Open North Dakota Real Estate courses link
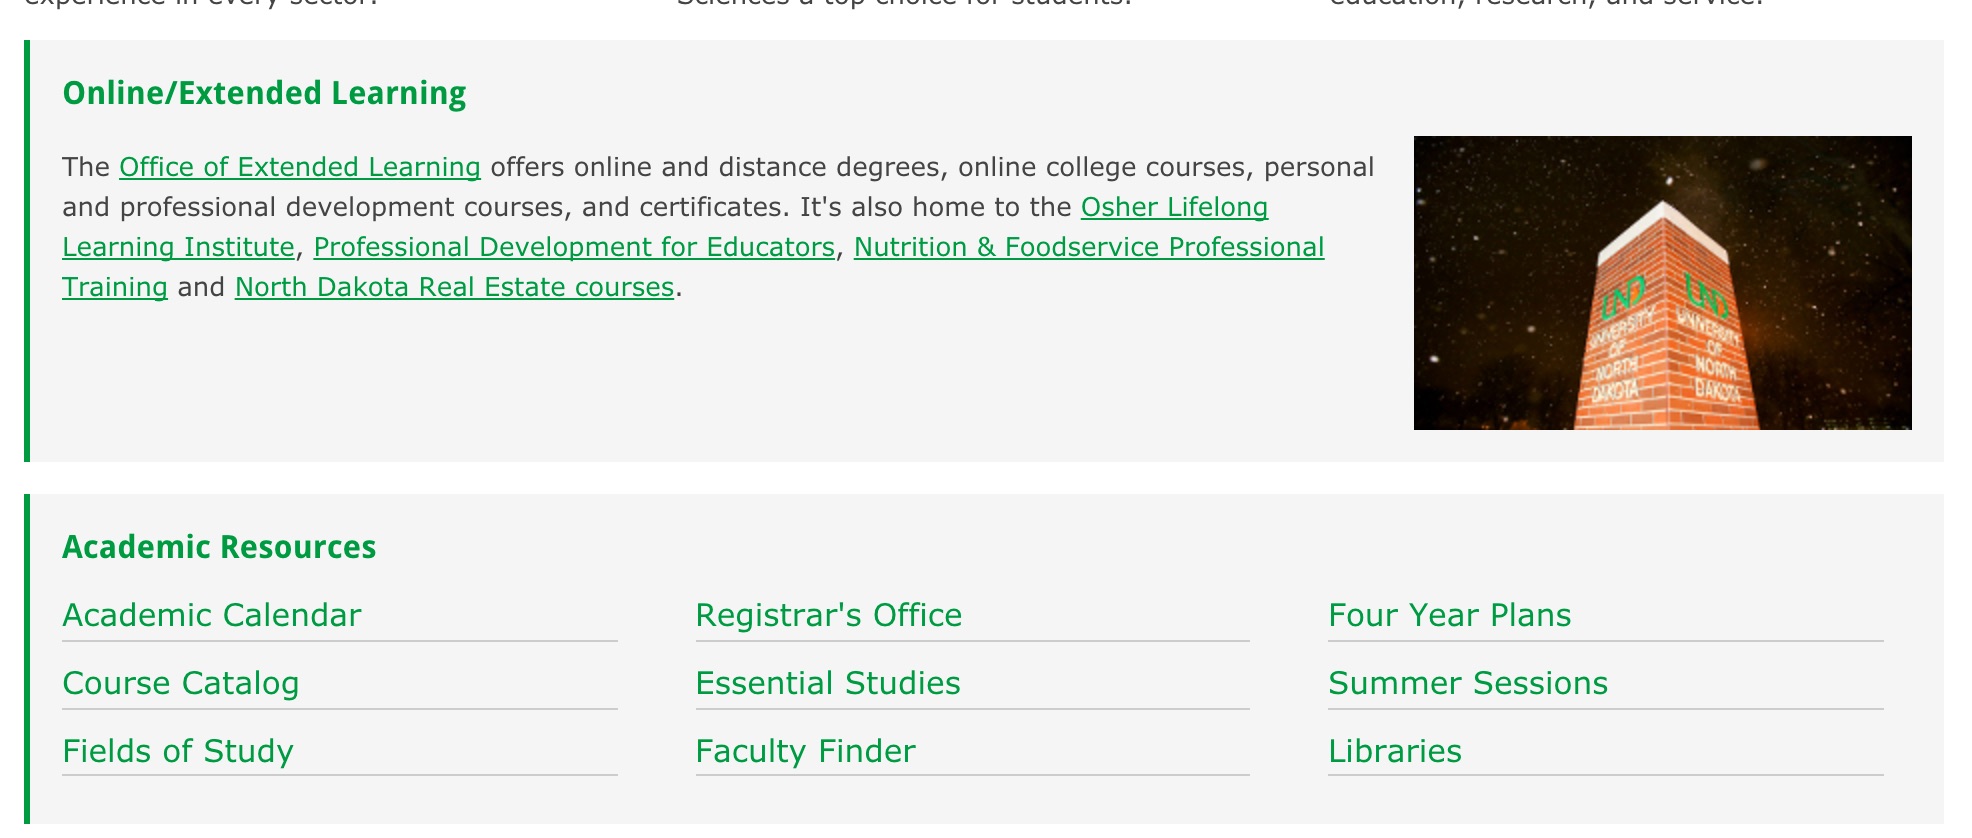This screenshot has height=838, width=1972. click(x=454, y=287)
